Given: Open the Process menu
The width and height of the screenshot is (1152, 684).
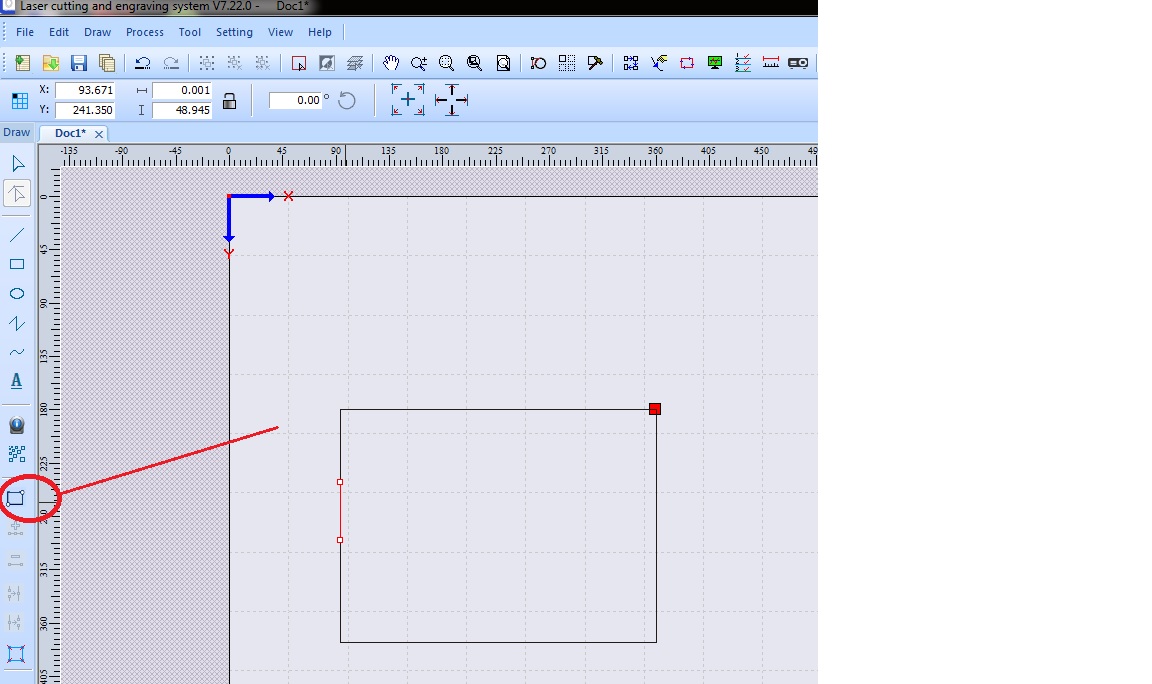Looking at the screenshot, I should tap(144, 32).
